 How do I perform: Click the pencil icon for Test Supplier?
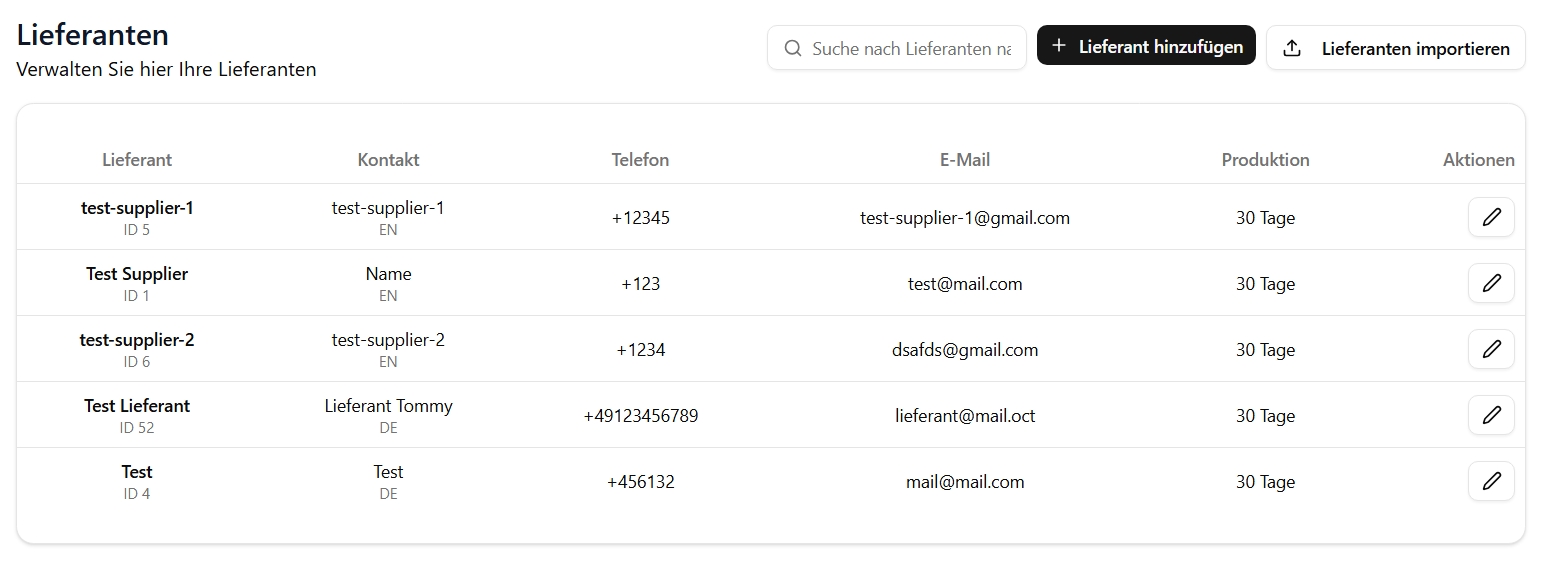pos(1491,283)
